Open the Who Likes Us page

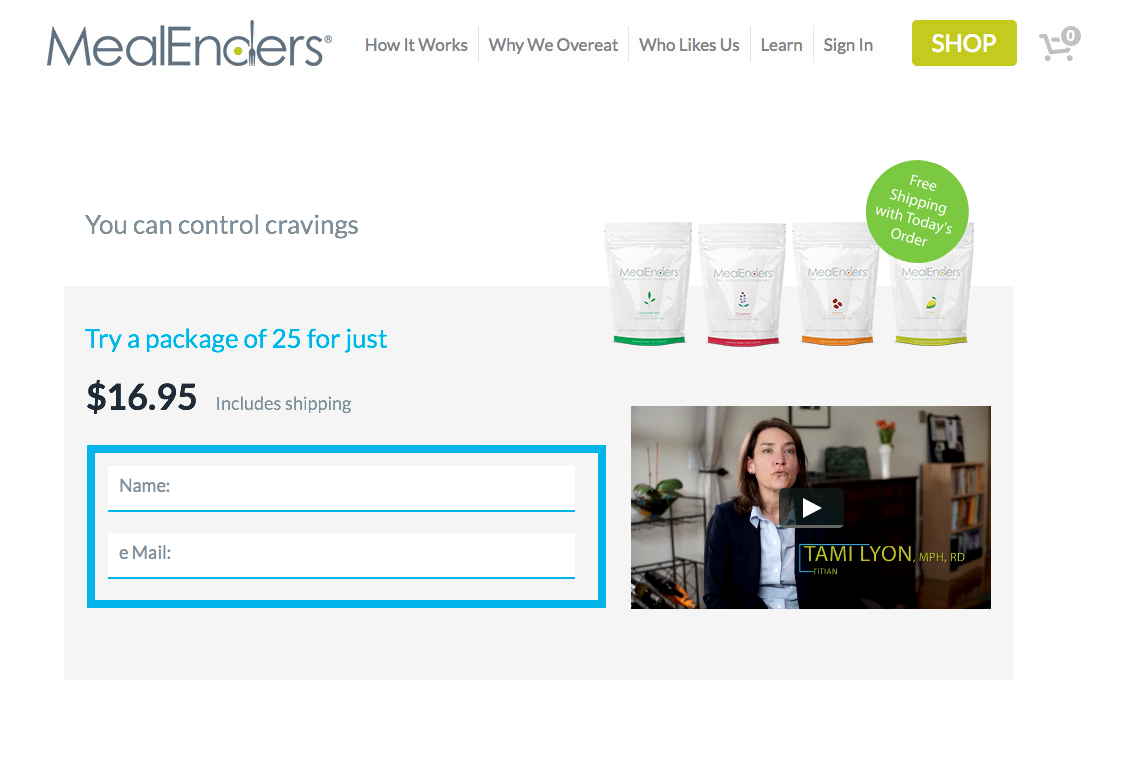tap(689, 45)
